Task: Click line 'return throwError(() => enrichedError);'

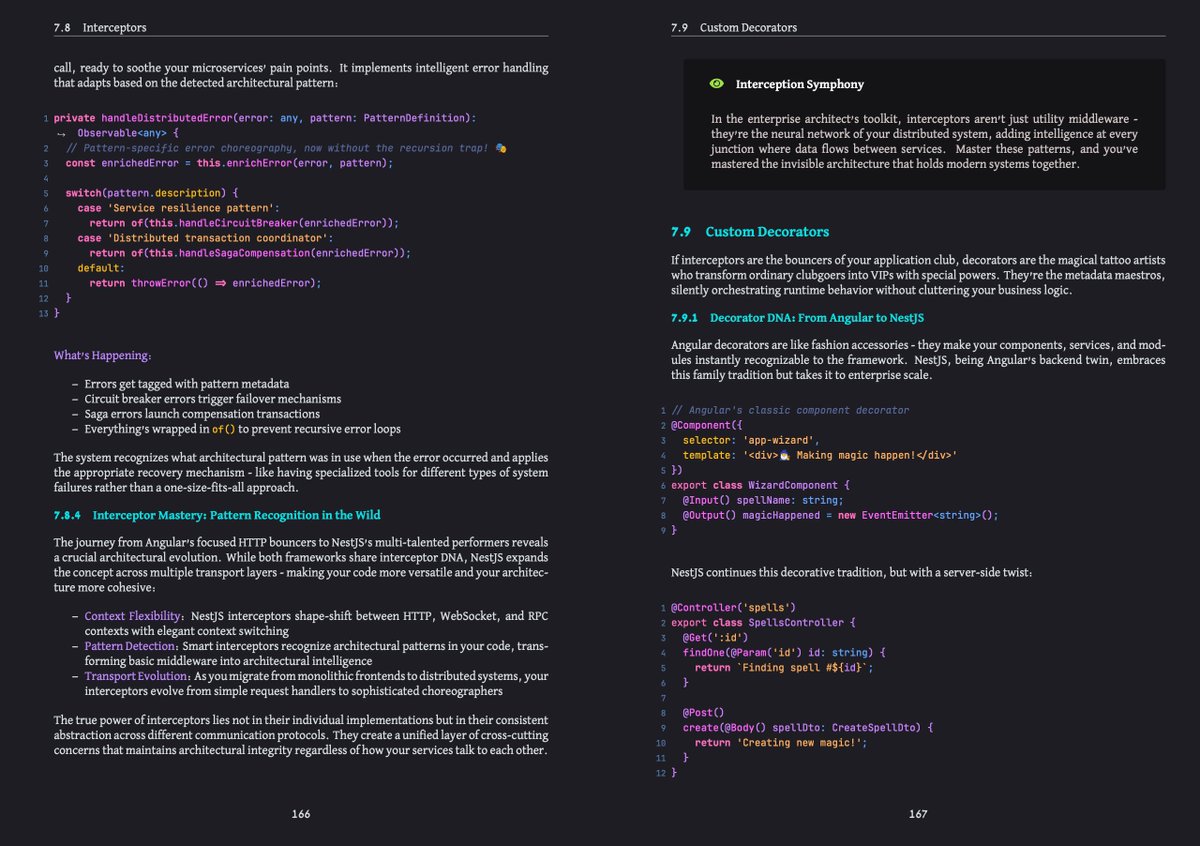Action: tap(205, 283)
